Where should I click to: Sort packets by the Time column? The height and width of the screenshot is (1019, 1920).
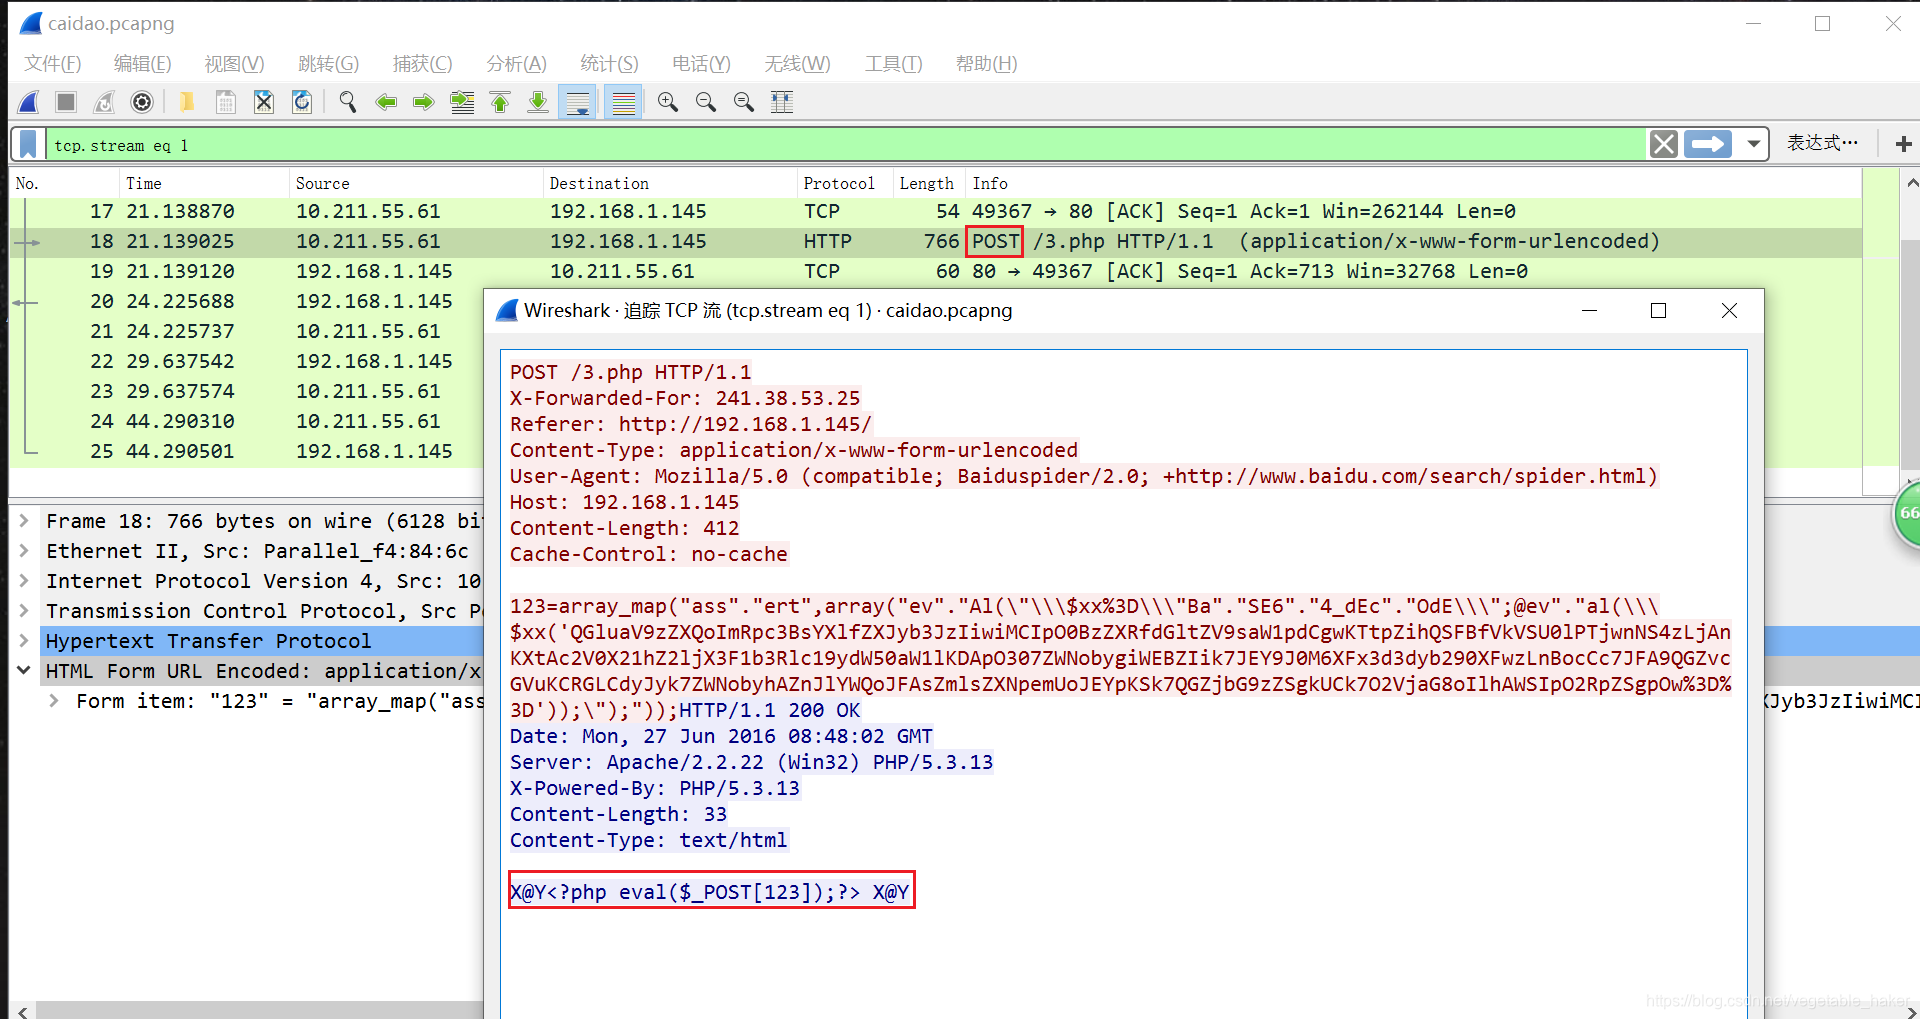204,183
